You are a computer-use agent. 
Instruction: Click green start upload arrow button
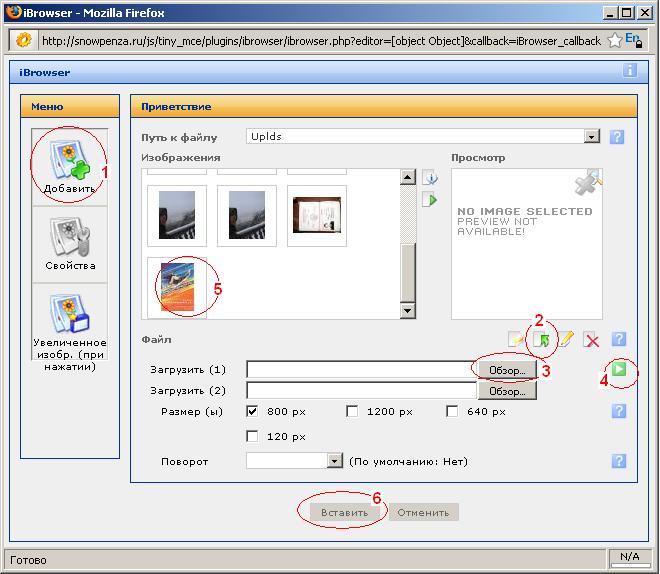click(619, 369)
